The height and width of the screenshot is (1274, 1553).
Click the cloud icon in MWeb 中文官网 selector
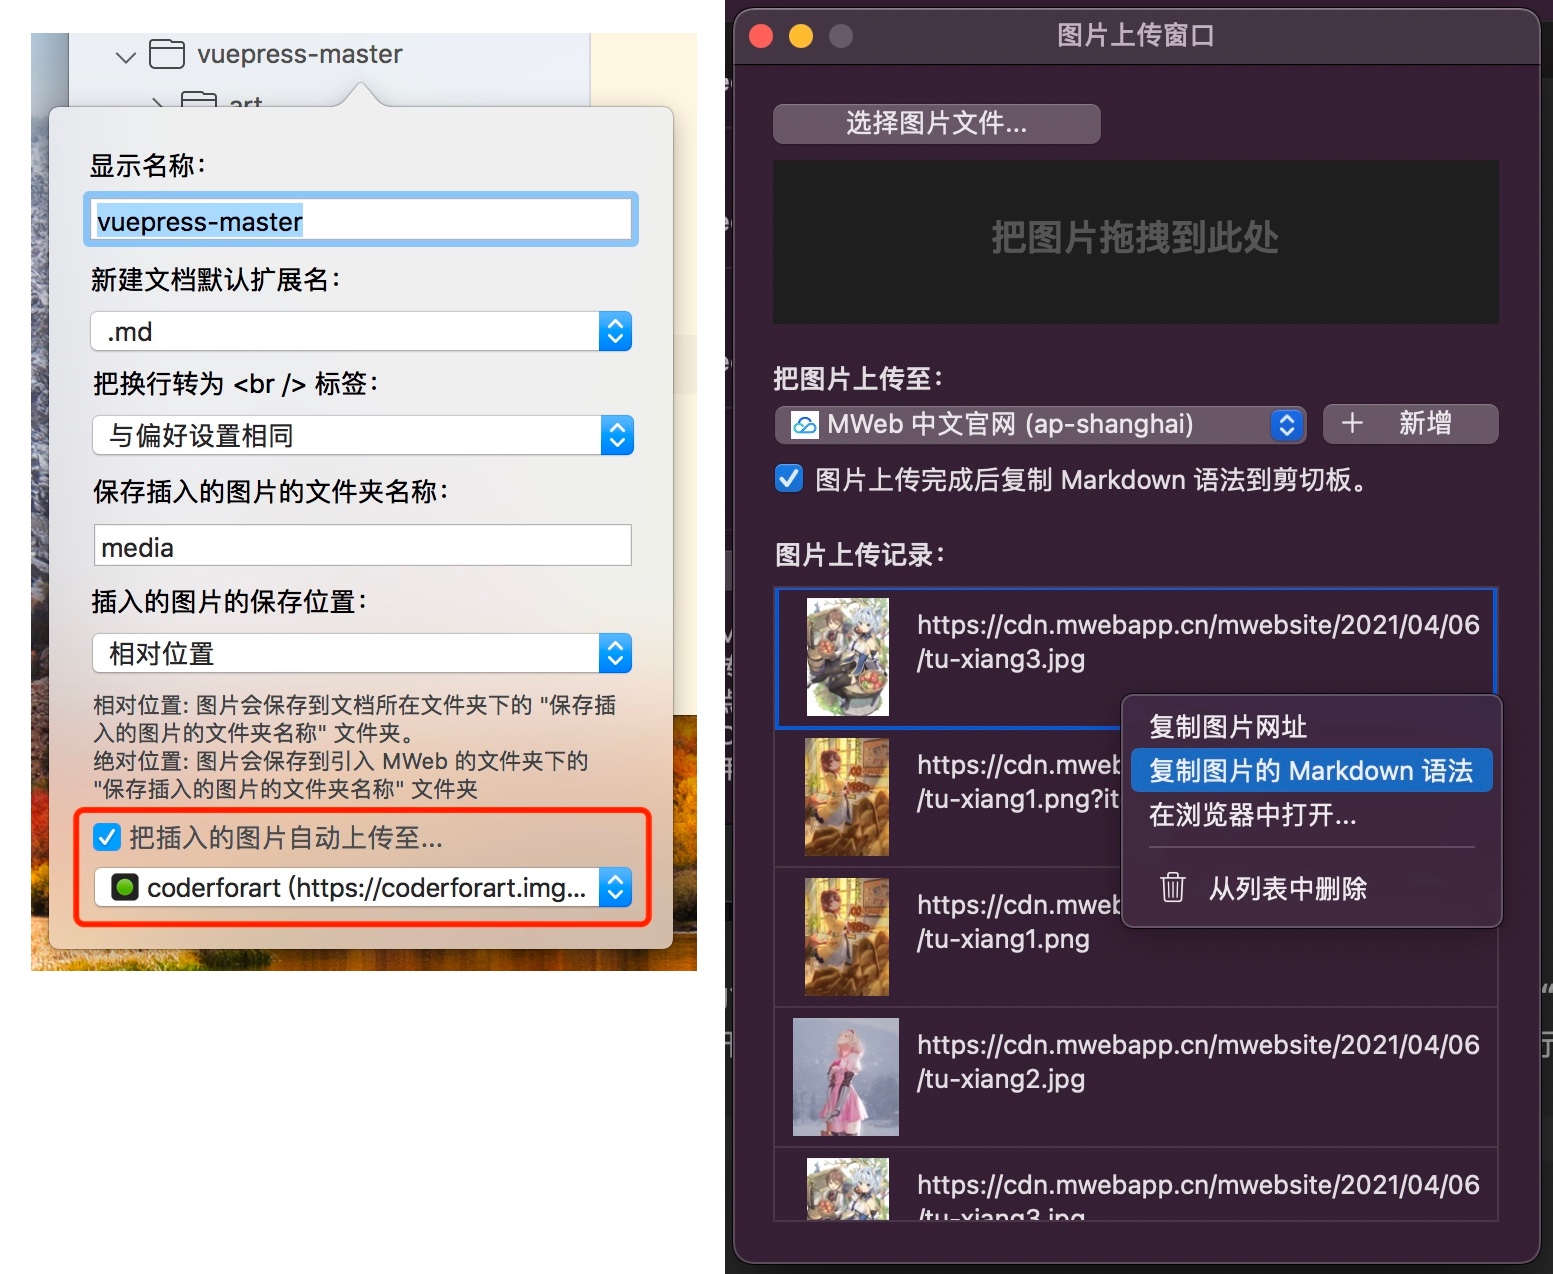pos(804,425)
